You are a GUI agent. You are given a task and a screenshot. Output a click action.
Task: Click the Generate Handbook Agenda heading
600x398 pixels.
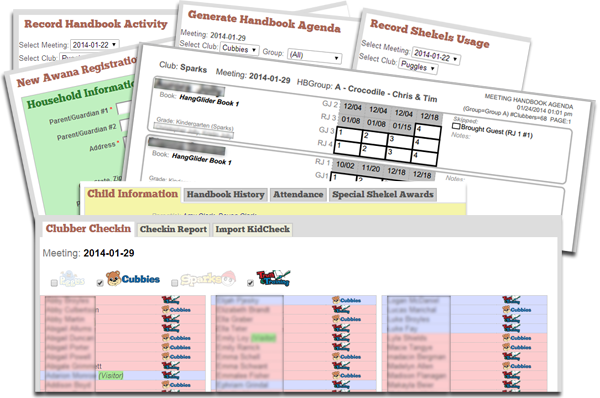[x=264, y=21]
